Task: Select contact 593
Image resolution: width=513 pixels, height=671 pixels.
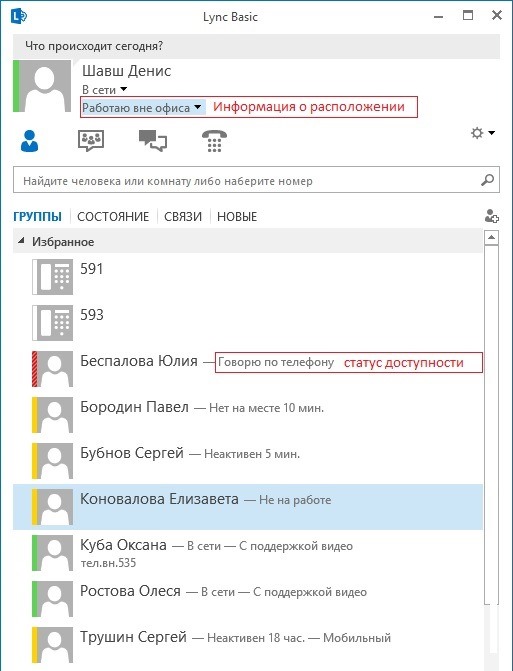Action: point(248,323)
